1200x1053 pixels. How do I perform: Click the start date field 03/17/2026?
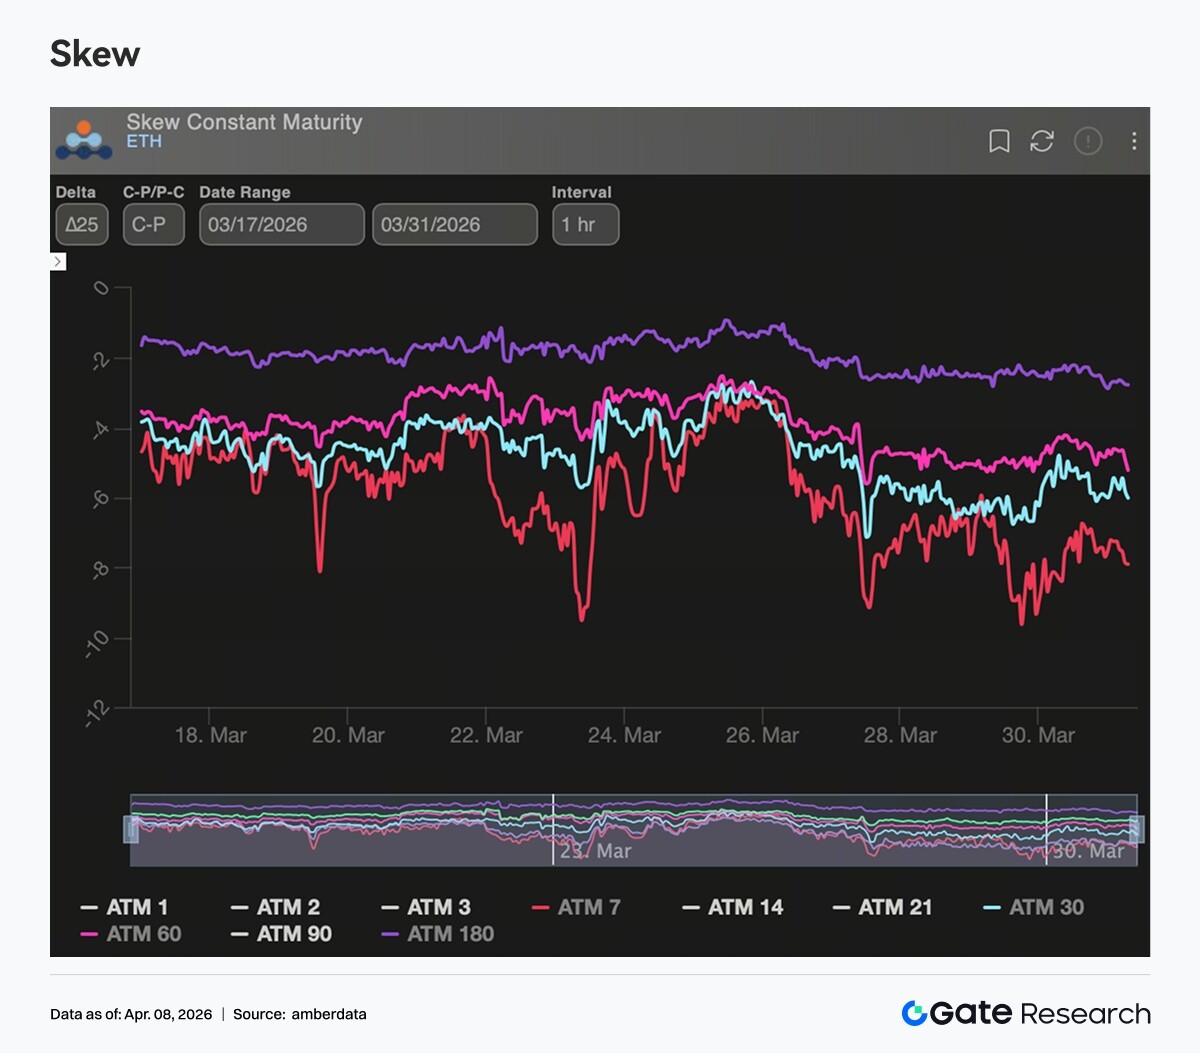tap(281, 225)
